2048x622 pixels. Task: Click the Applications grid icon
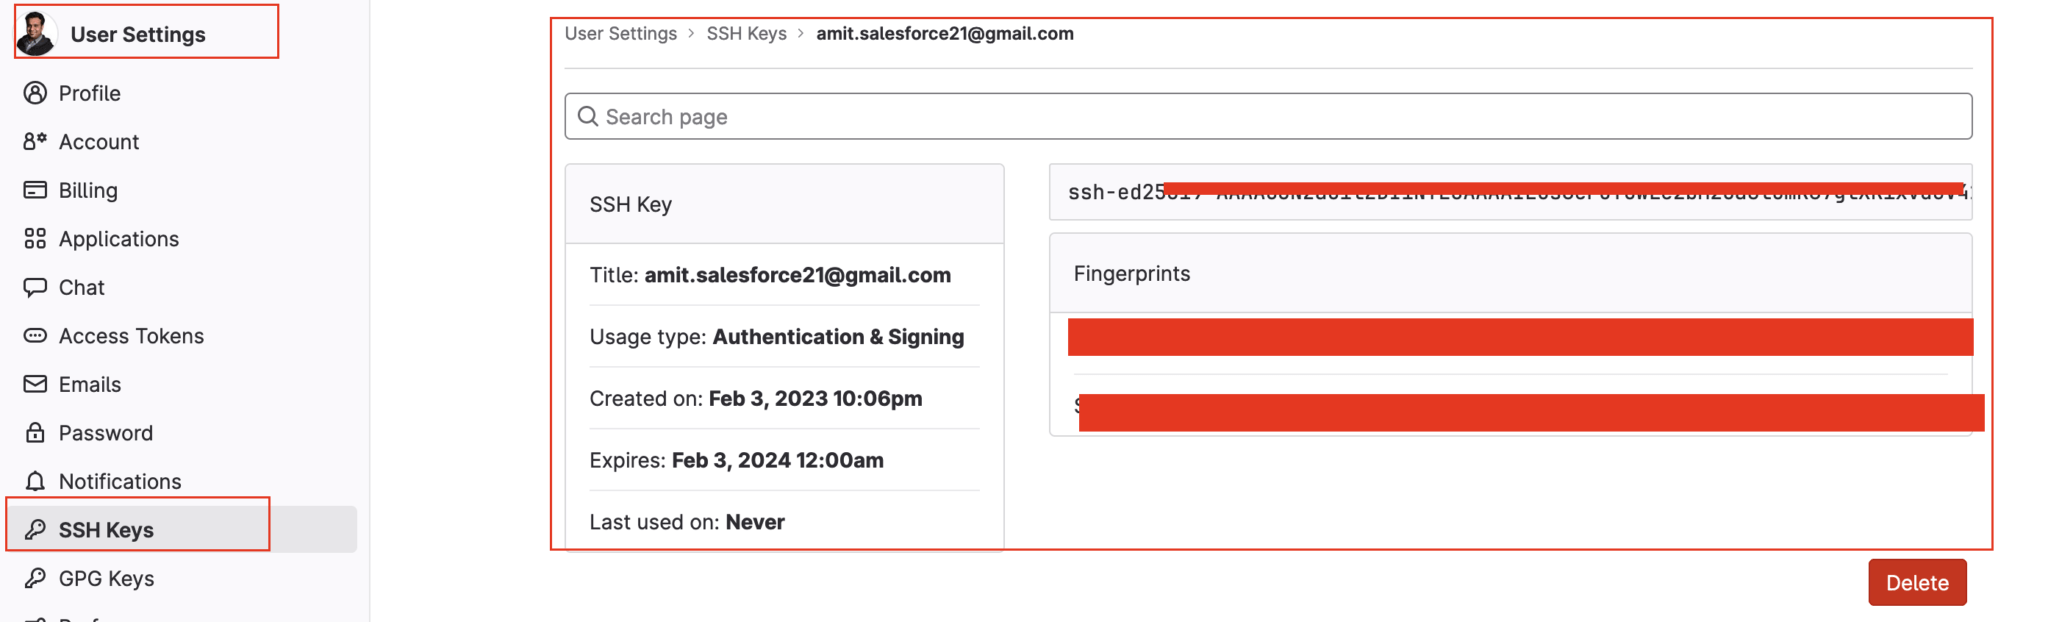click(35, 238)
